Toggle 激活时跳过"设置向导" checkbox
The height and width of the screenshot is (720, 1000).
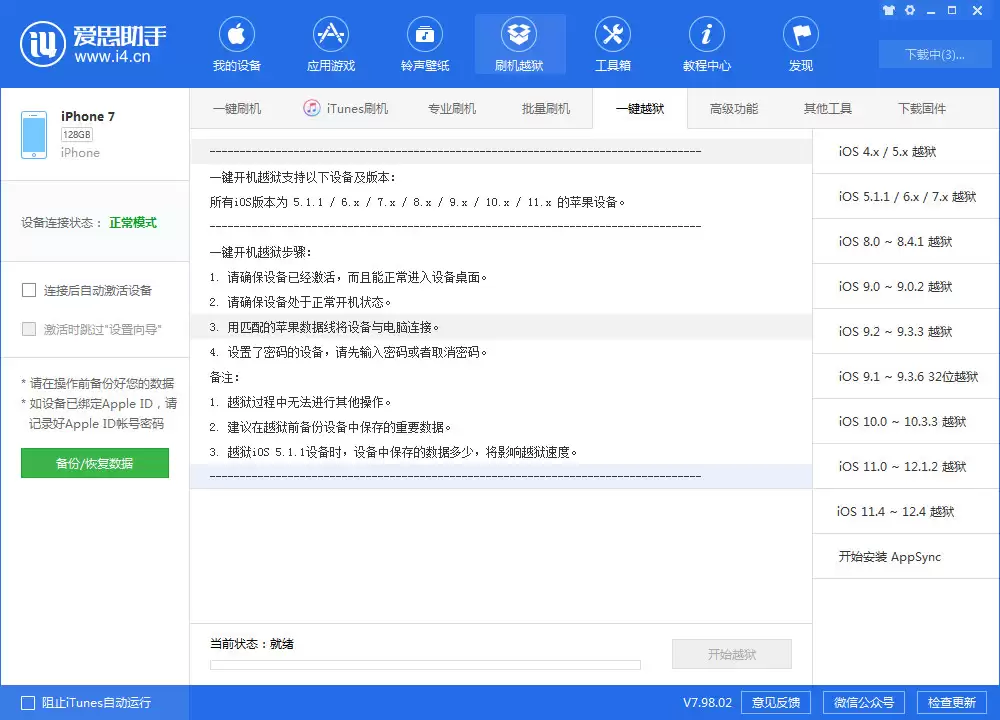pyautogui.click(x=29, y=329)
